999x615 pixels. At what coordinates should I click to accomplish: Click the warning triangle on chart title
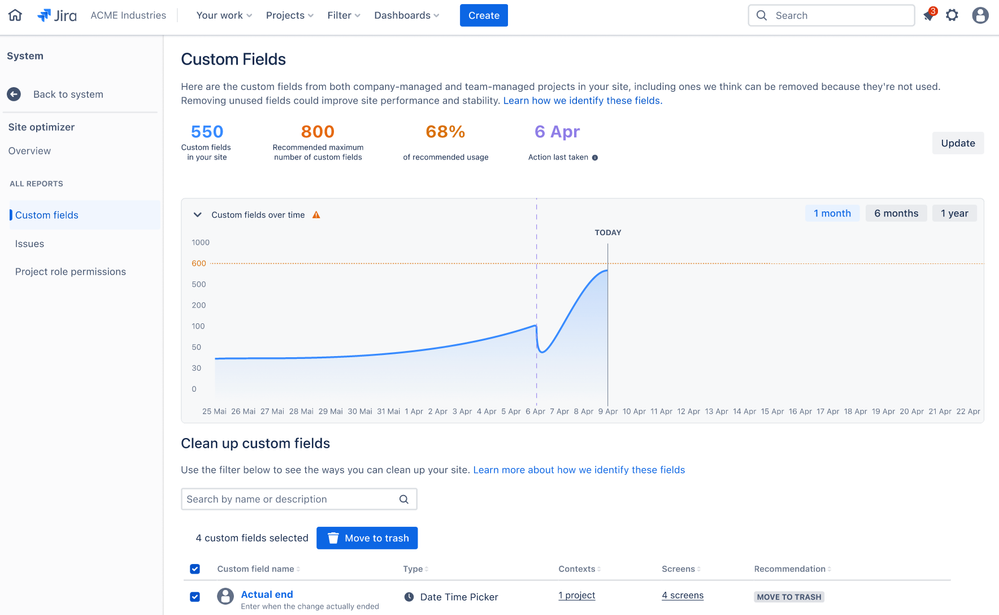point(316,215)
